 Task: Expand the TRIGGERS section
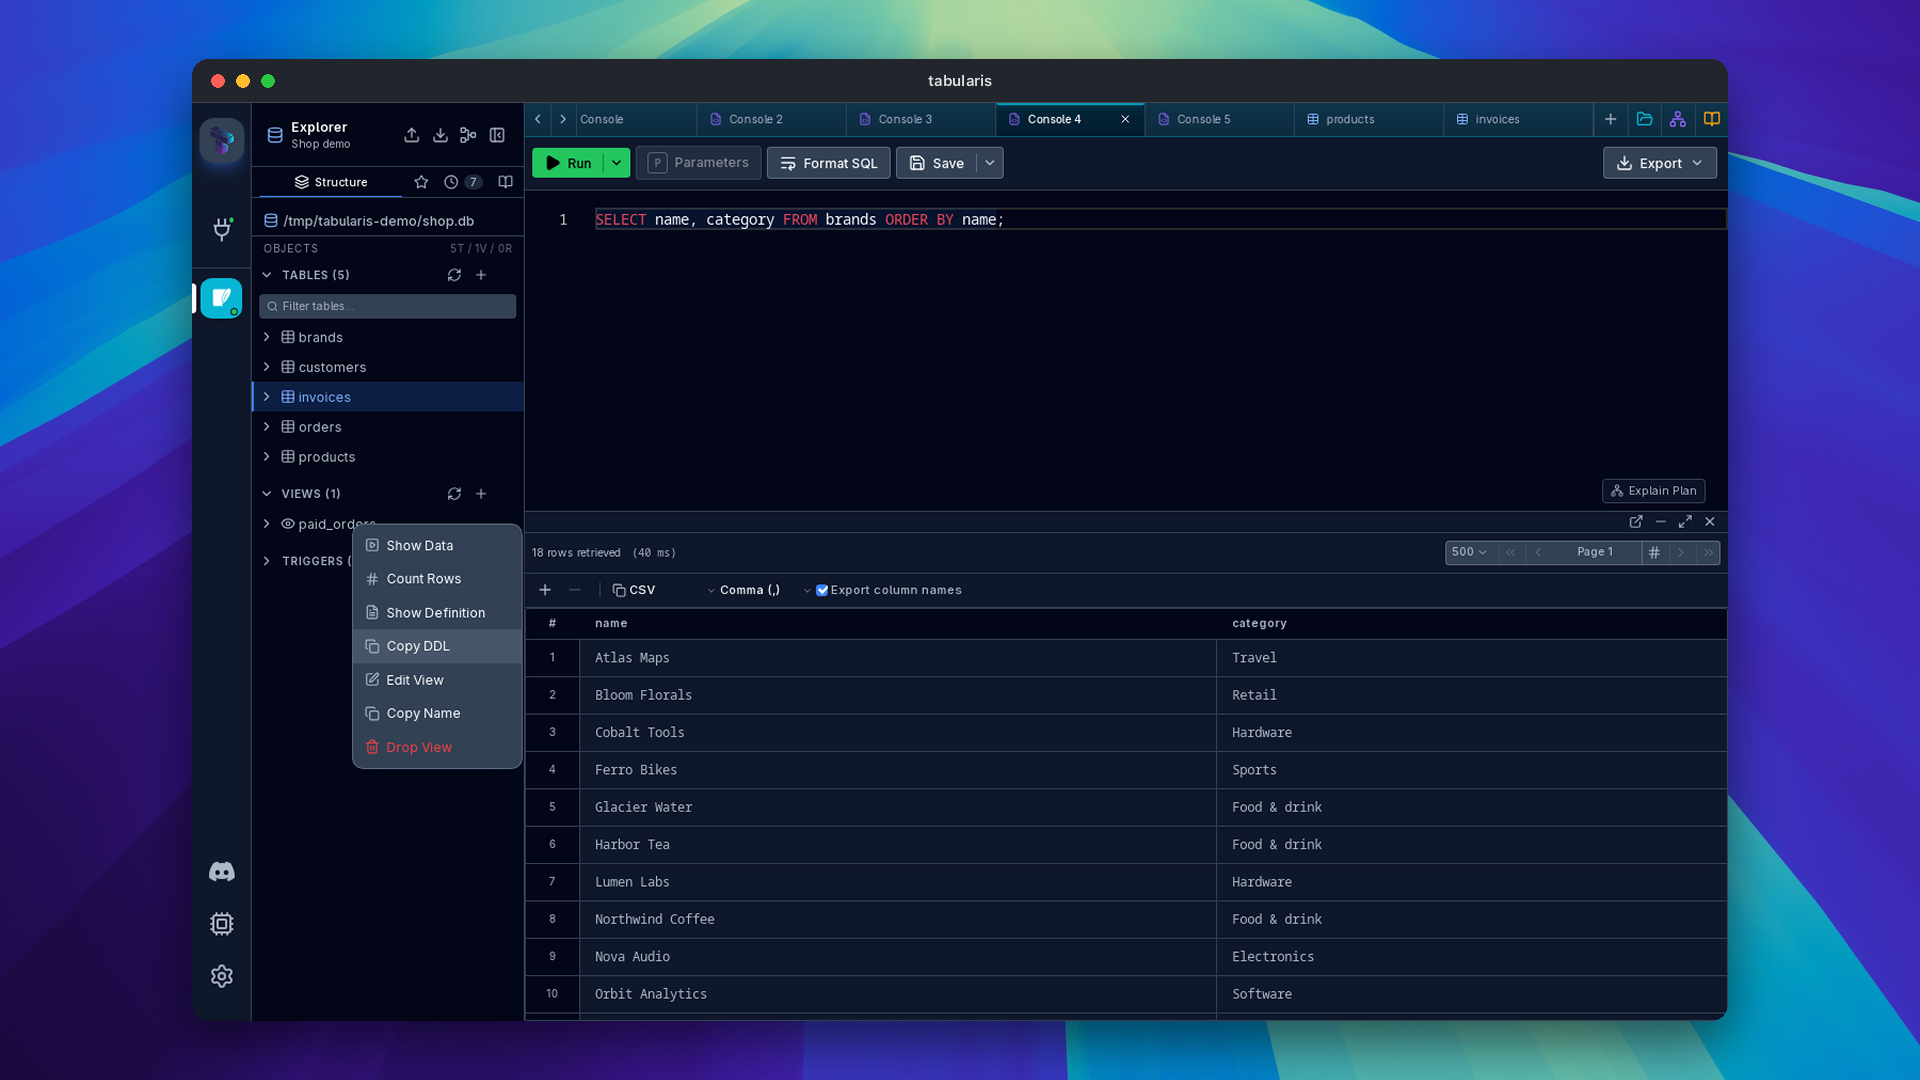267,561
